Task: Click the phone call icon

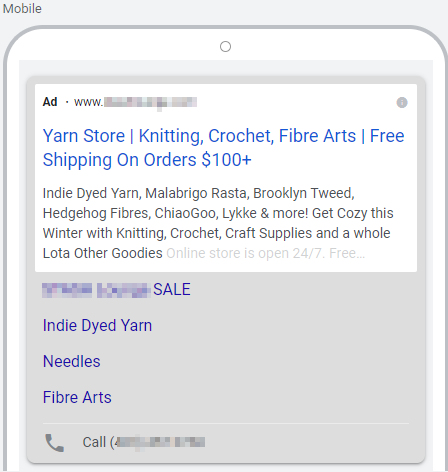Action: [55, 443]
